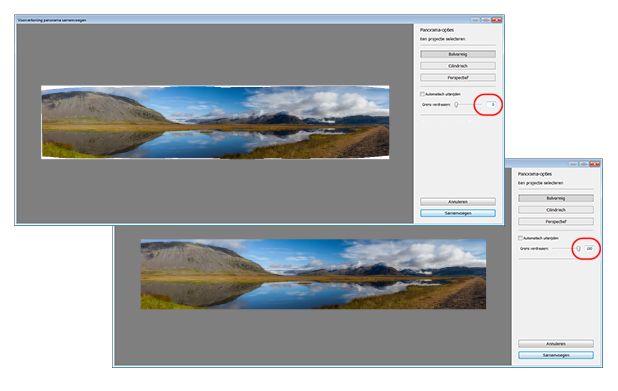Tick Automatisch uitsnijden checkbox in back dialog
Viewport: 618px width, 391px height.
(x=520, y=238)
